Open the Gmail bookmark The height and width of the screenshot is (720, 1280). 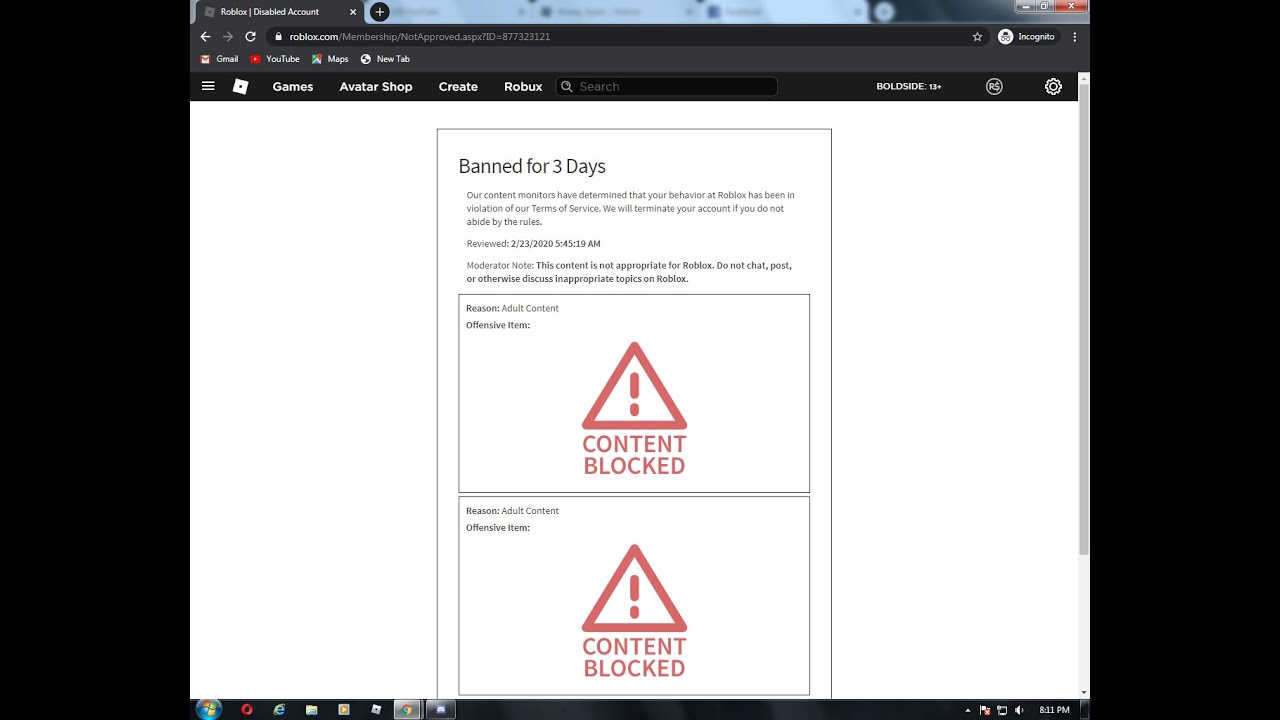[219, 59]
